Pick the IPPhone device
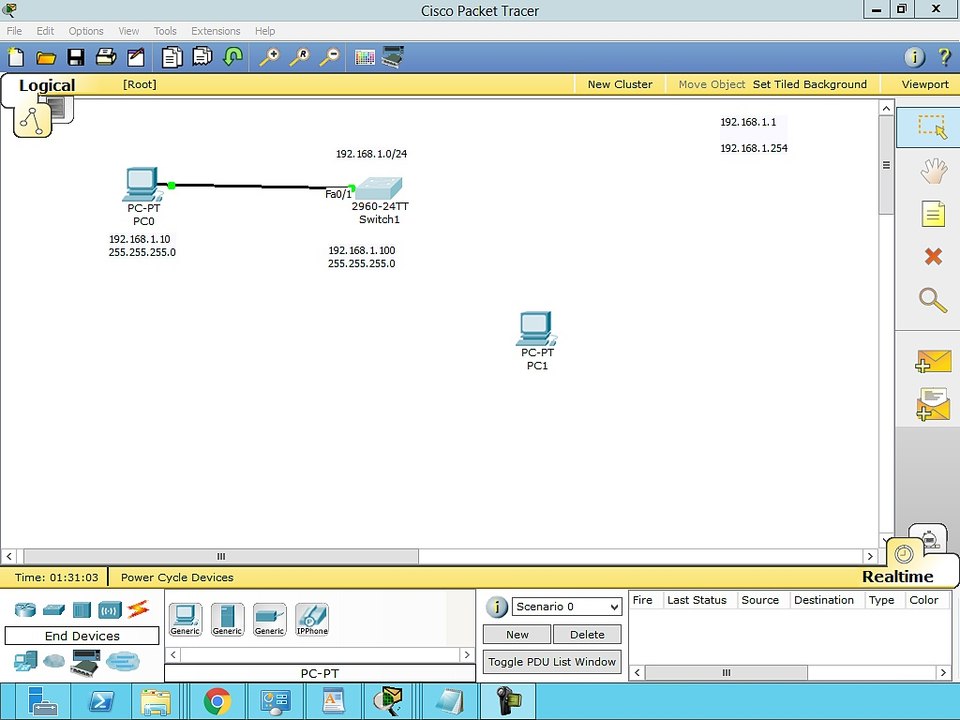Screen dimensions: 960x720 coord(312,620)
